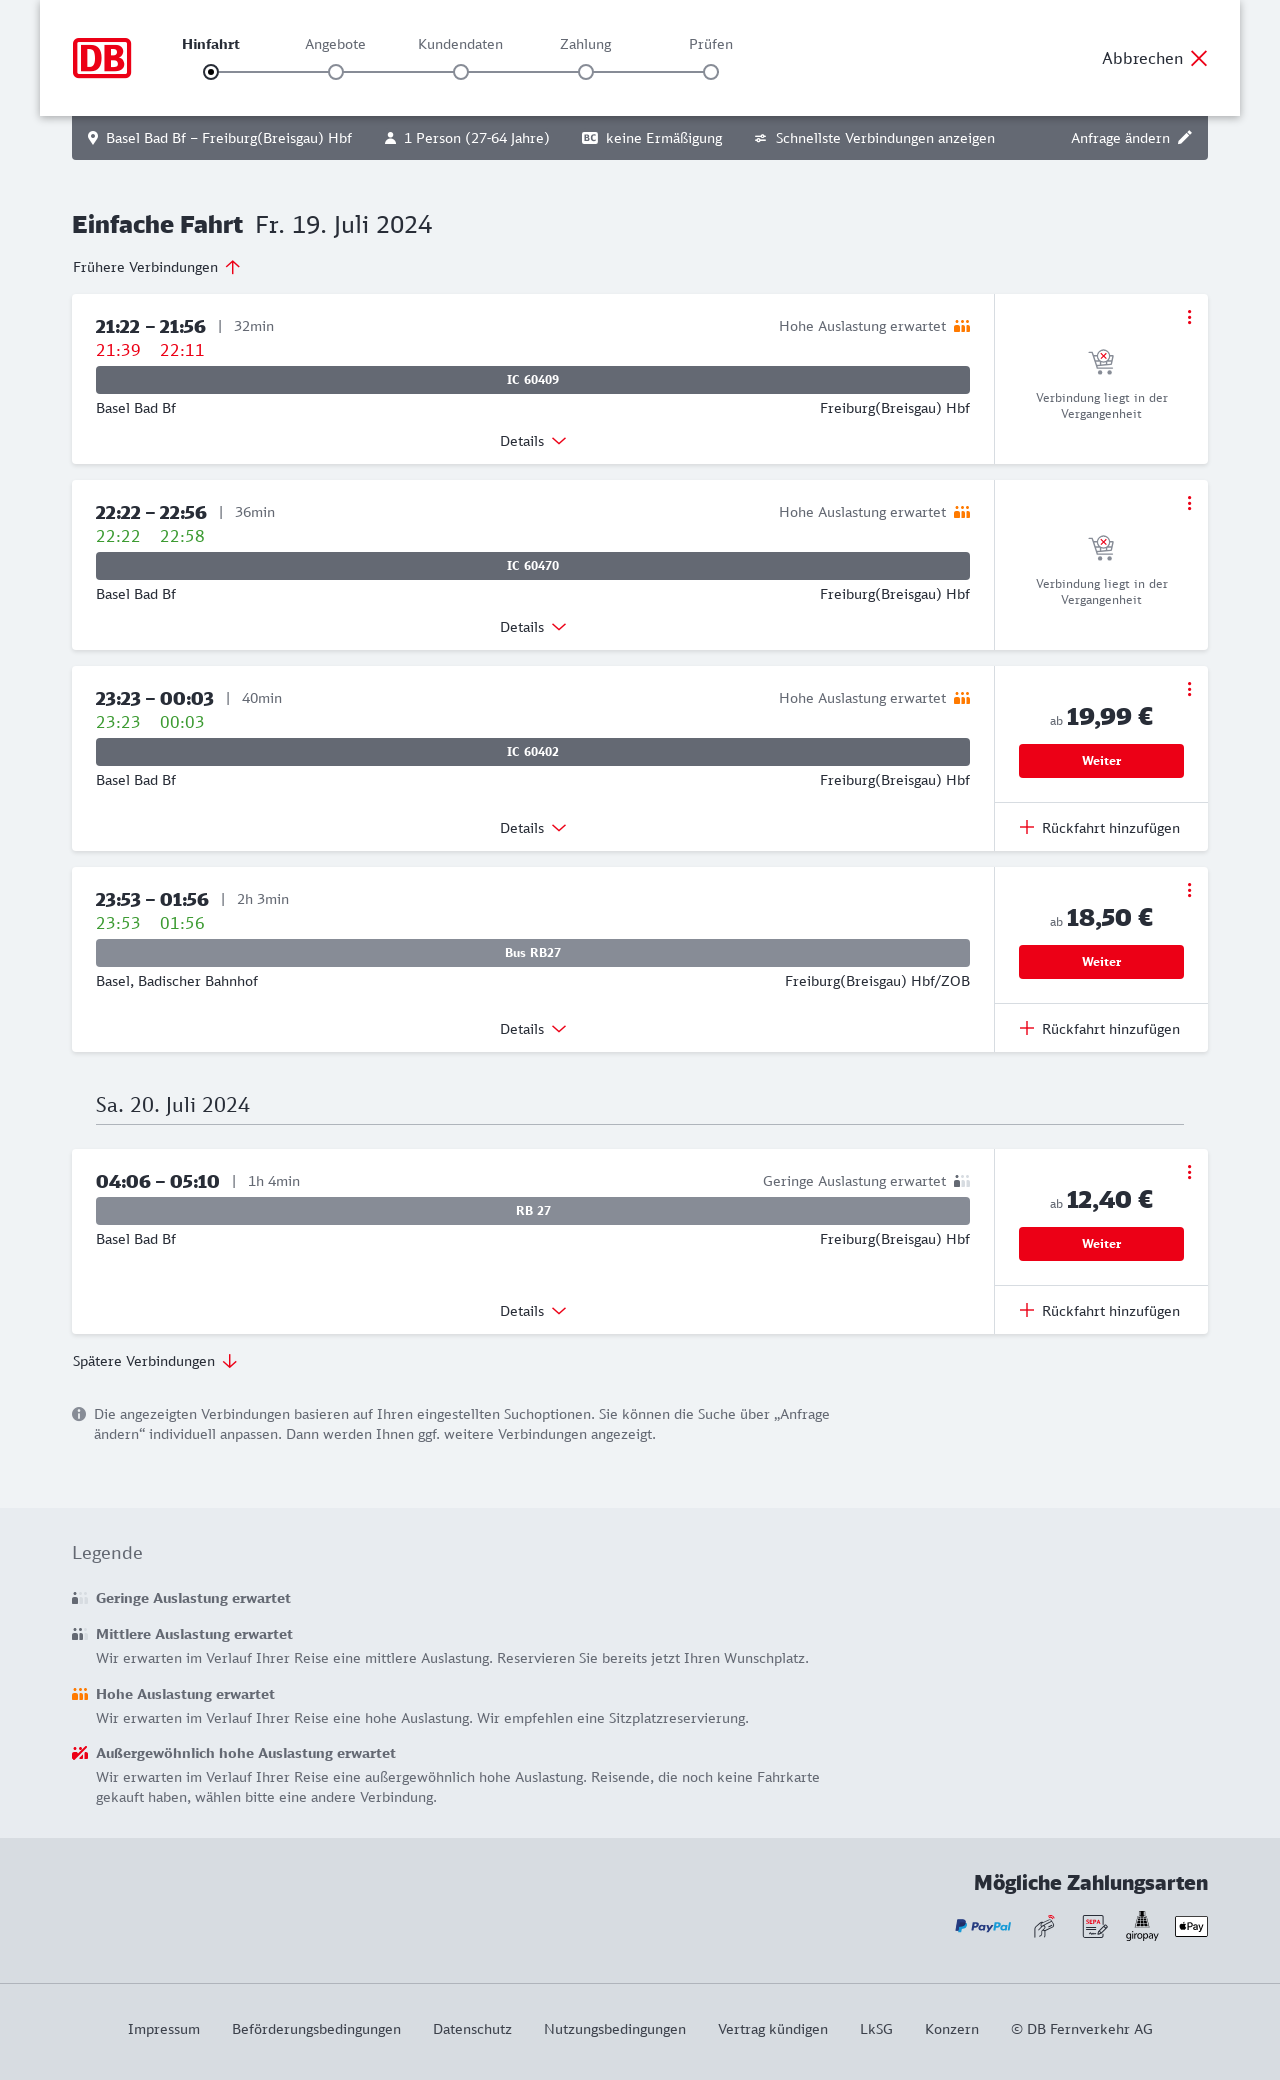The image size is (1280, 2080).
Task: Click the up arrow for earlier connections
Action: pyautogui.click(x=233, y=267)
